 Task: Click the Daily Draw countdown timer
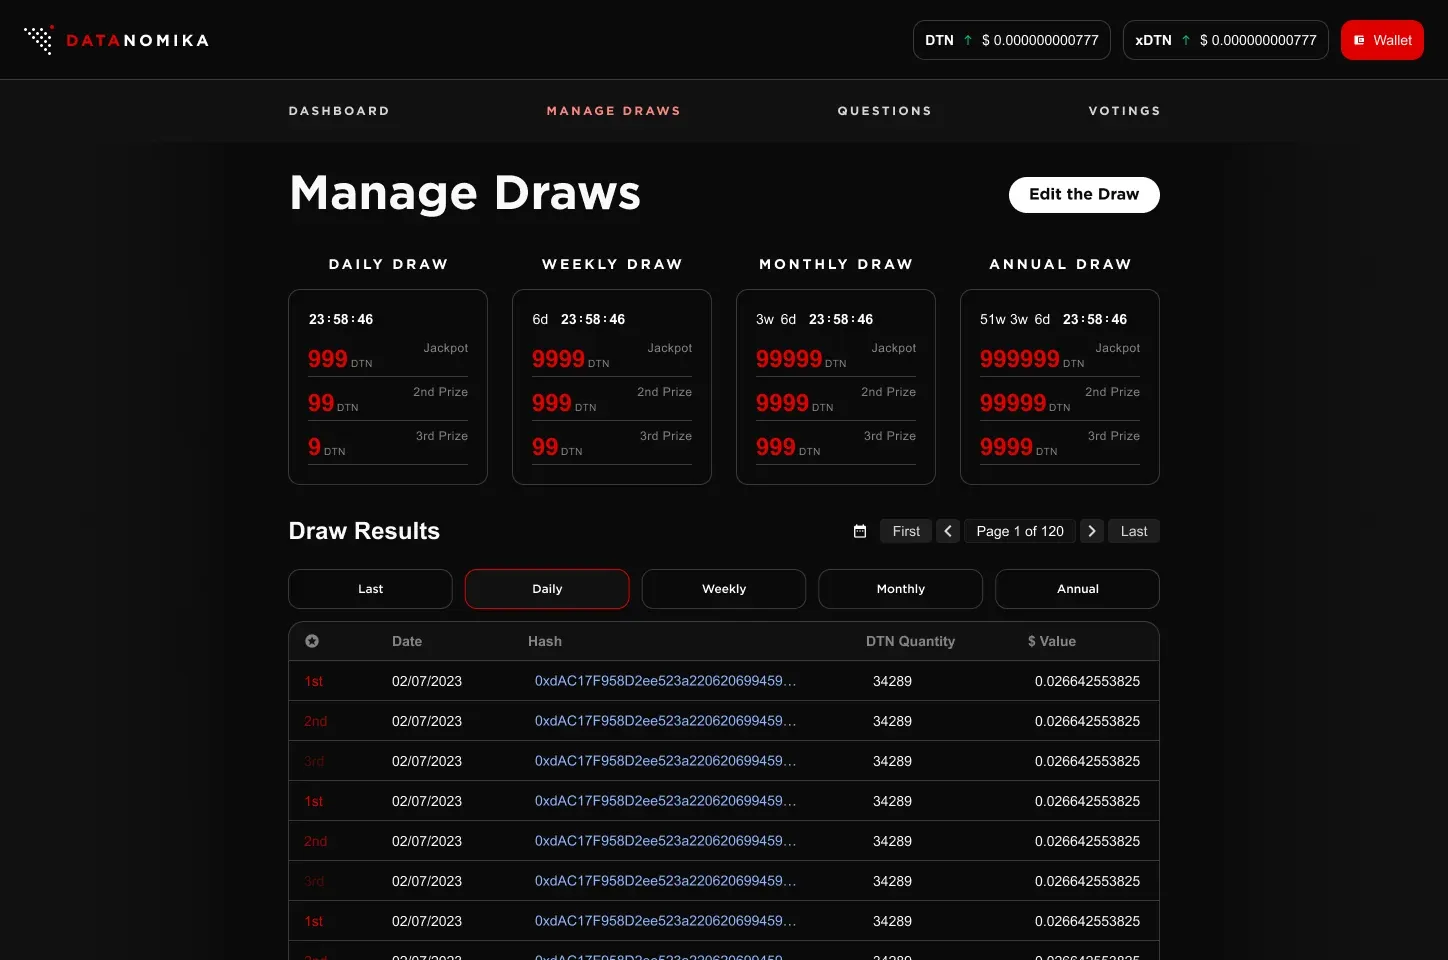[x=341, y=319]
